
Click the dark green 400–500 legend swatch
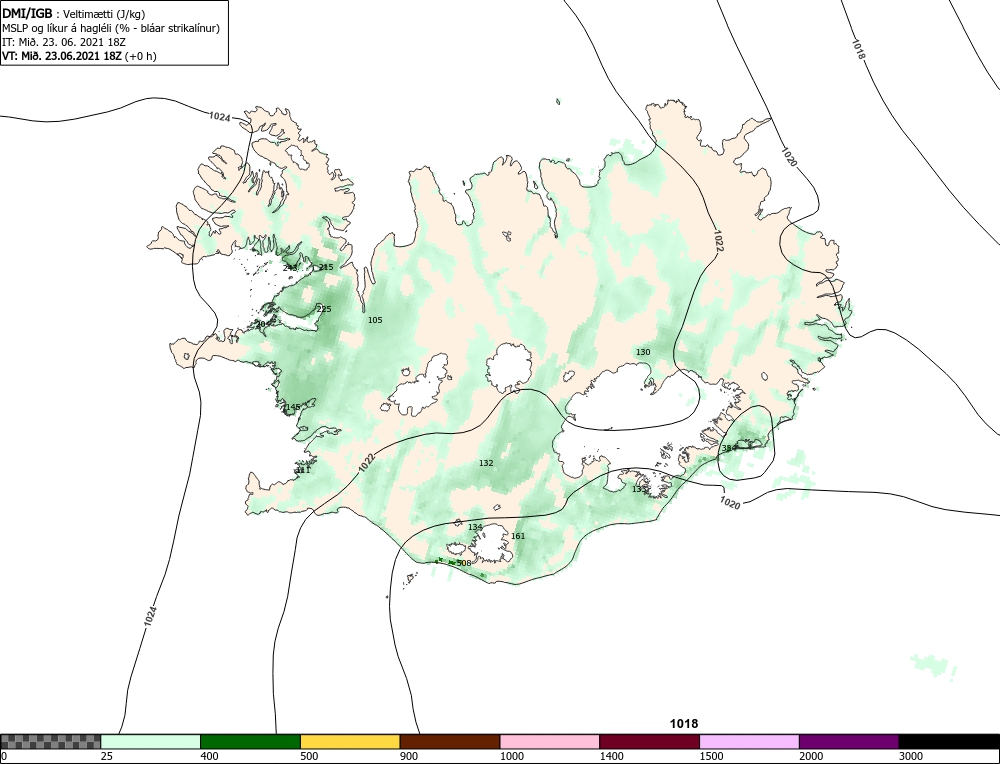tap(250, 741)
